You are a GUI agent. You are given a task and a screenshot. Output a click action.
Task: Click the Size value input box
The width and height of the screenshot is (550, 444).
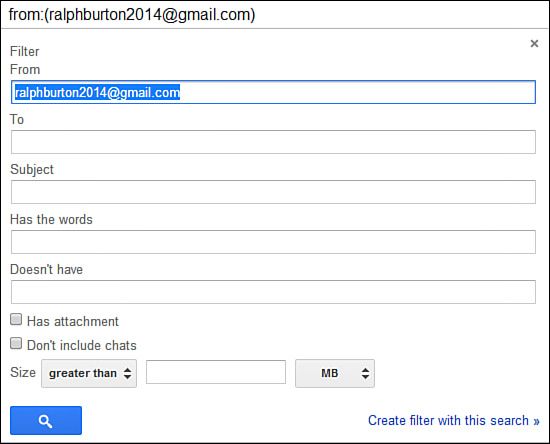click(x=216, y=372)
